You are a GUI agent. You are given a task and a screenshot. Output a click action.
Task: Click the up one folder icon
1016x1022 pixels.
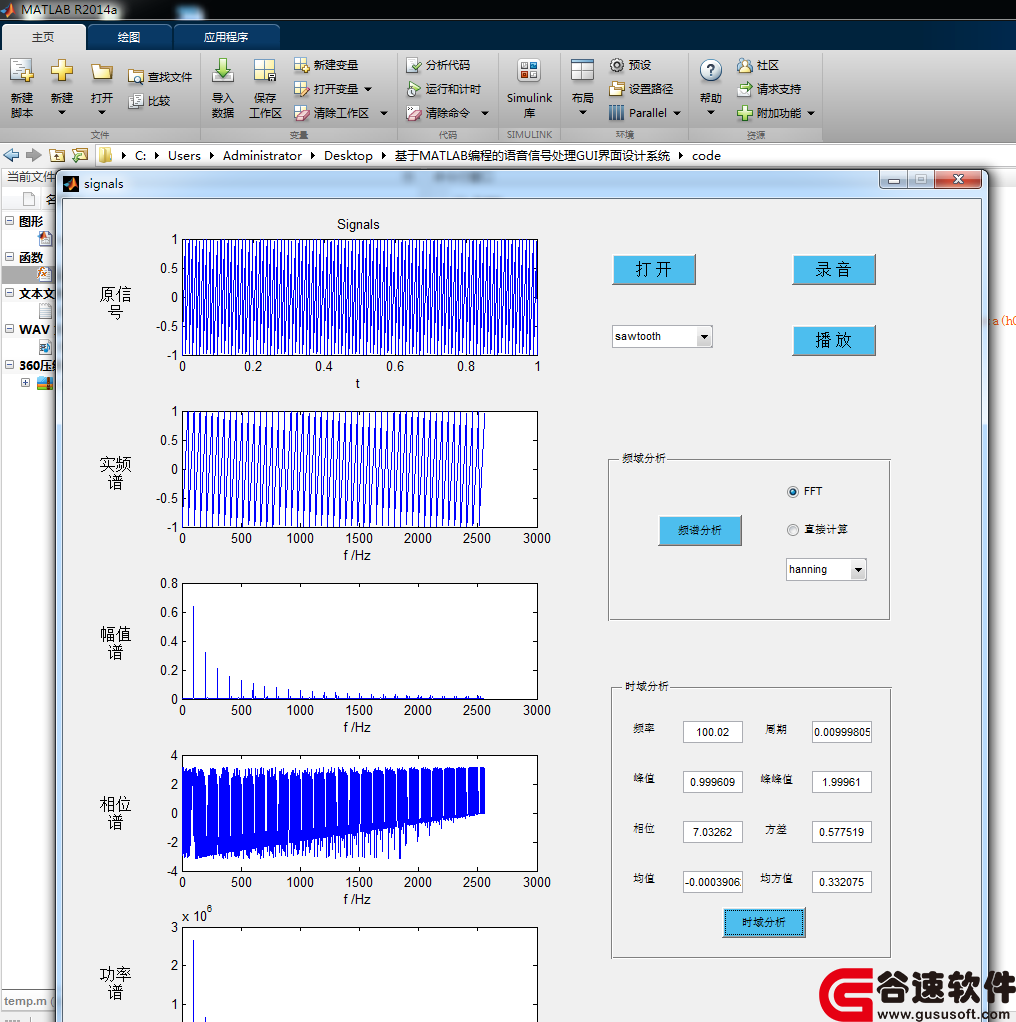57,155
